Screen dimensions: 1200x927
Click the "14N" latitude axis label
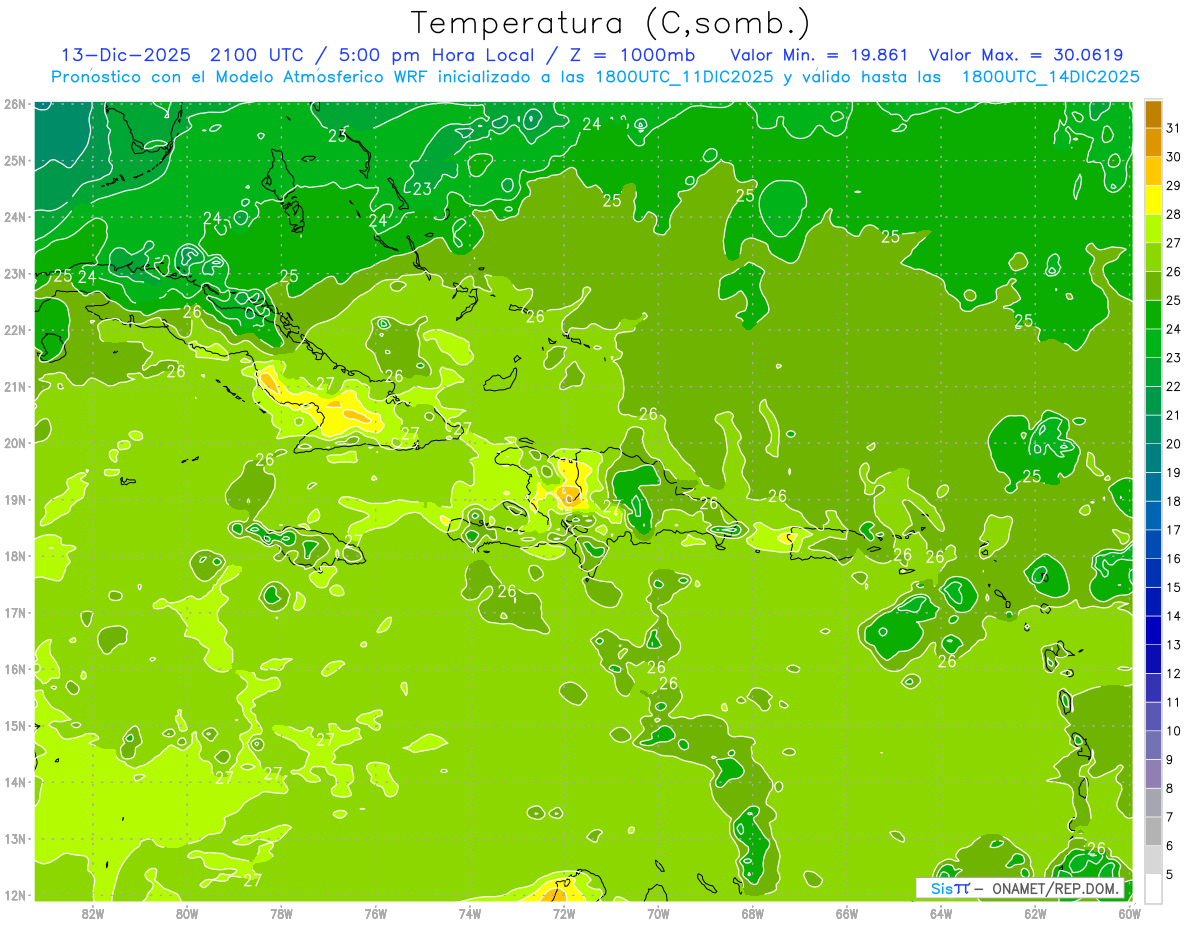coord(15,782)
